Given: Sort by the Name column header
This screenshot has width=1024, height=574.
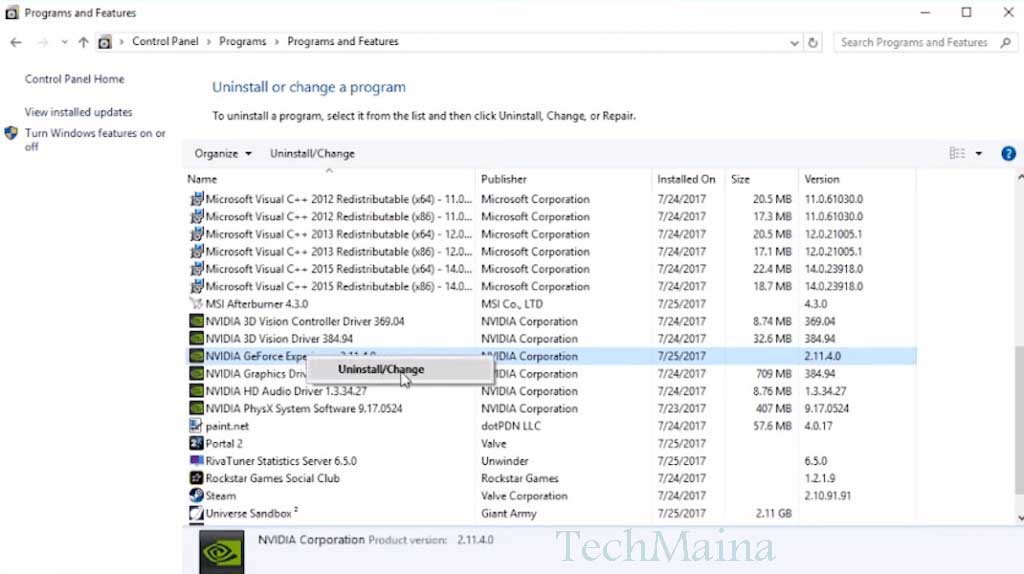Looking at the screenshot, I should [x=328, y=179].
